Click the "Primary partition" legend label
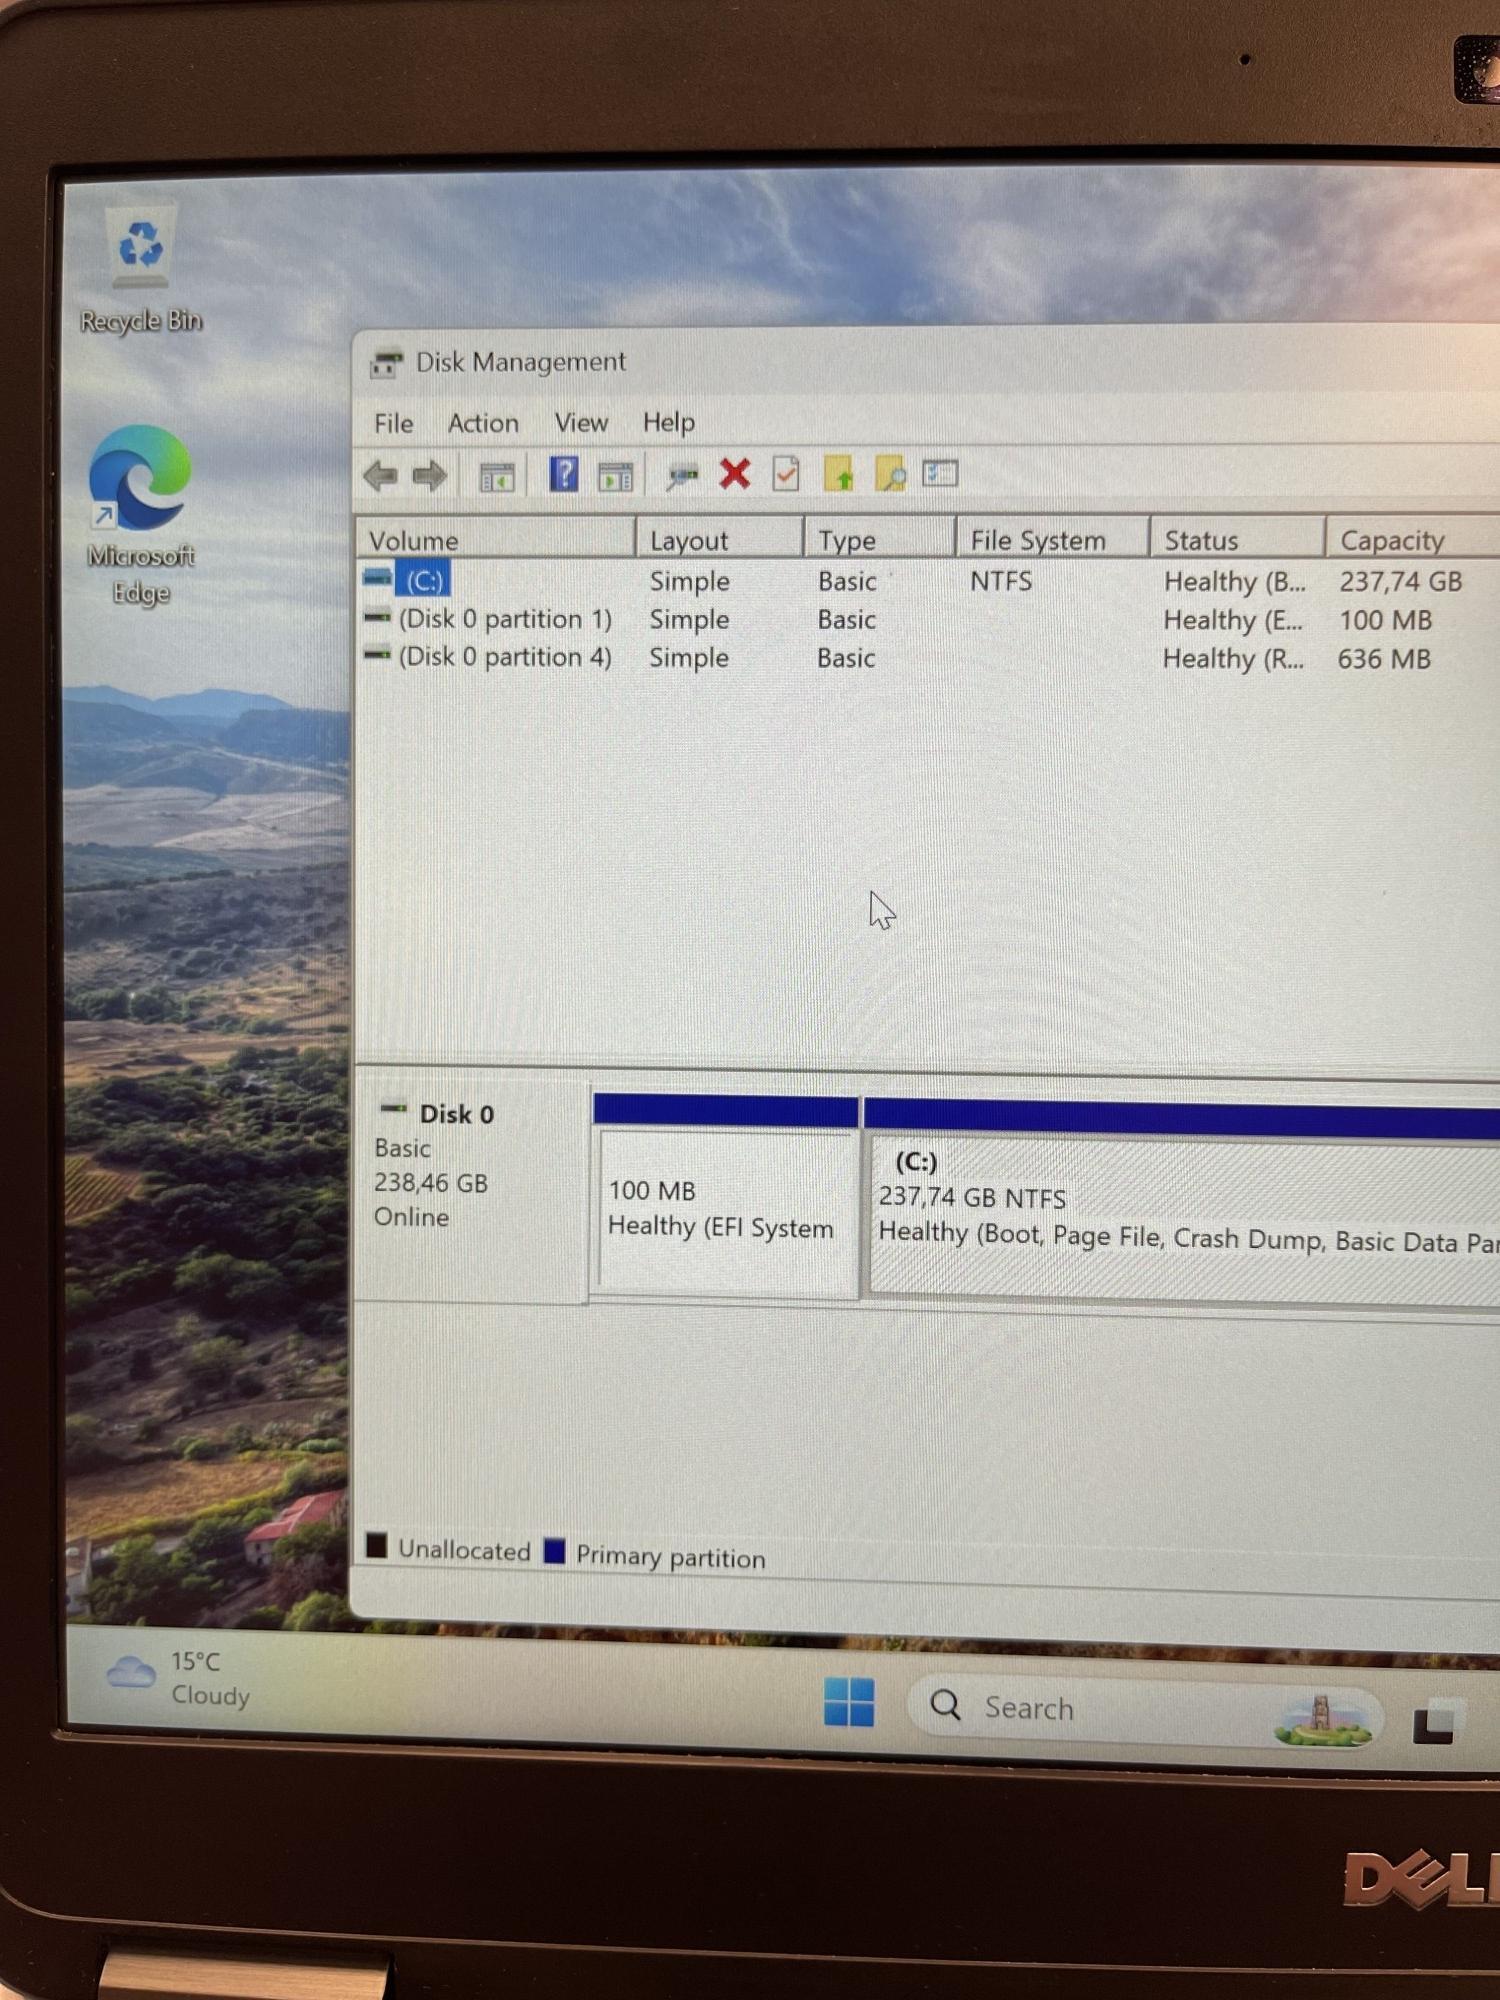Screen dimensions: 1500x2000 point(670,1557)
